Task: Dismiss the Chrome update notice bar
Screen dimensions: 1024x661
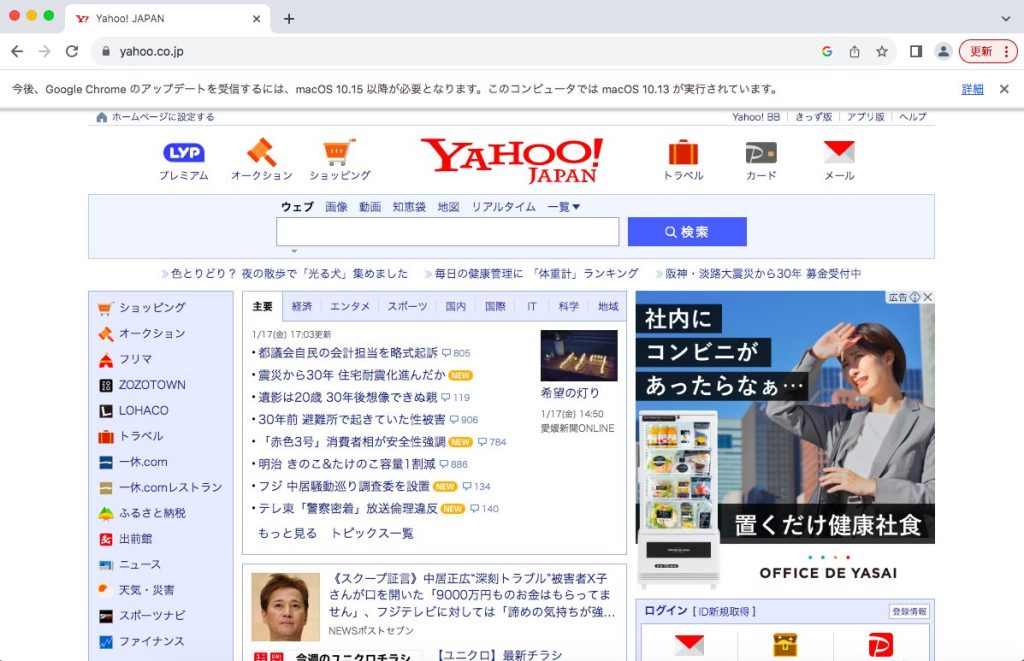Action: 1004,89
